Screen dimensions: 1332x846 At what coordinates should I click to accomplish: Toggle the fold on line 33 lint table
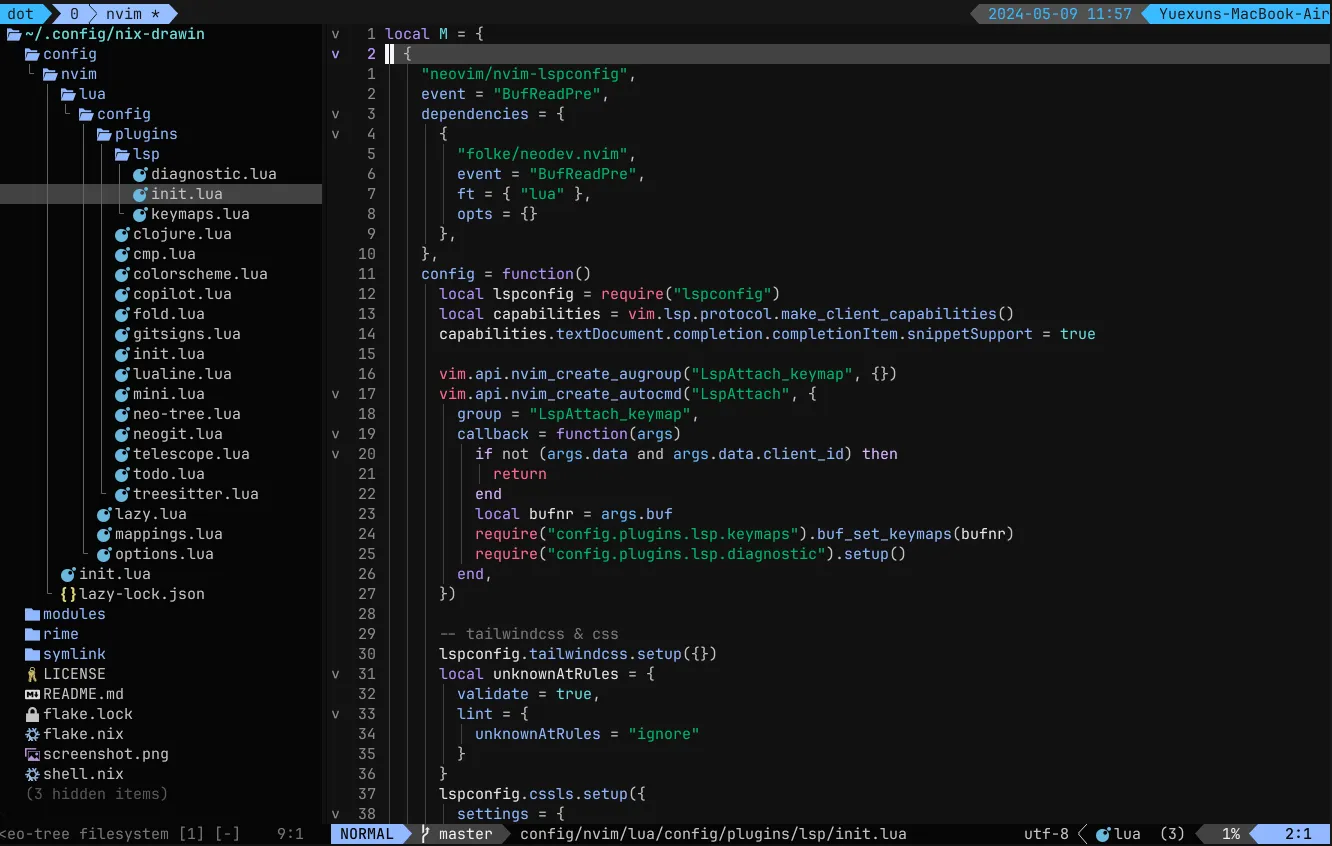(x=335, y=713)
